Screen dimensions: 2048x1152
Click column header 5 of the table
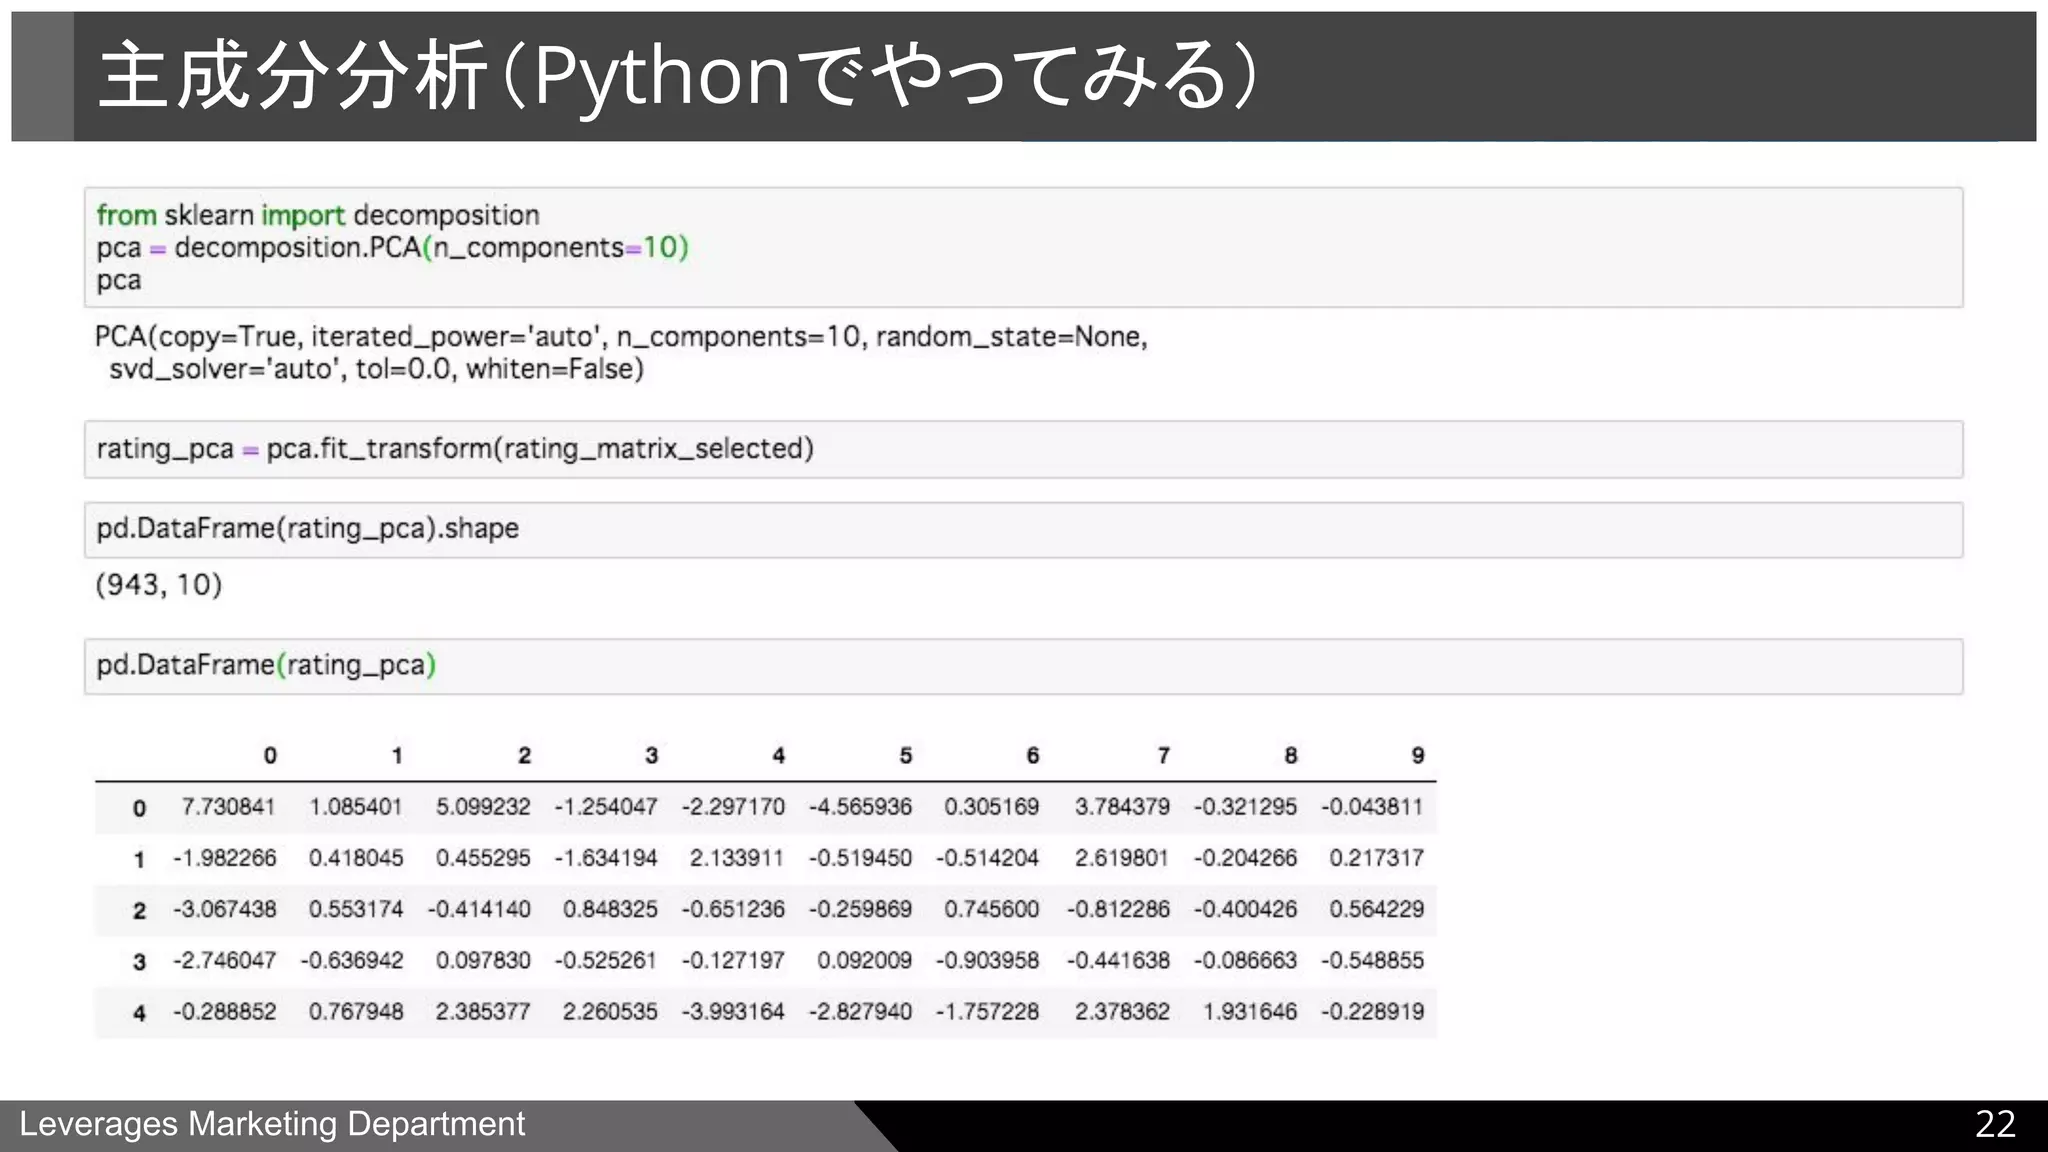point(905,756)
